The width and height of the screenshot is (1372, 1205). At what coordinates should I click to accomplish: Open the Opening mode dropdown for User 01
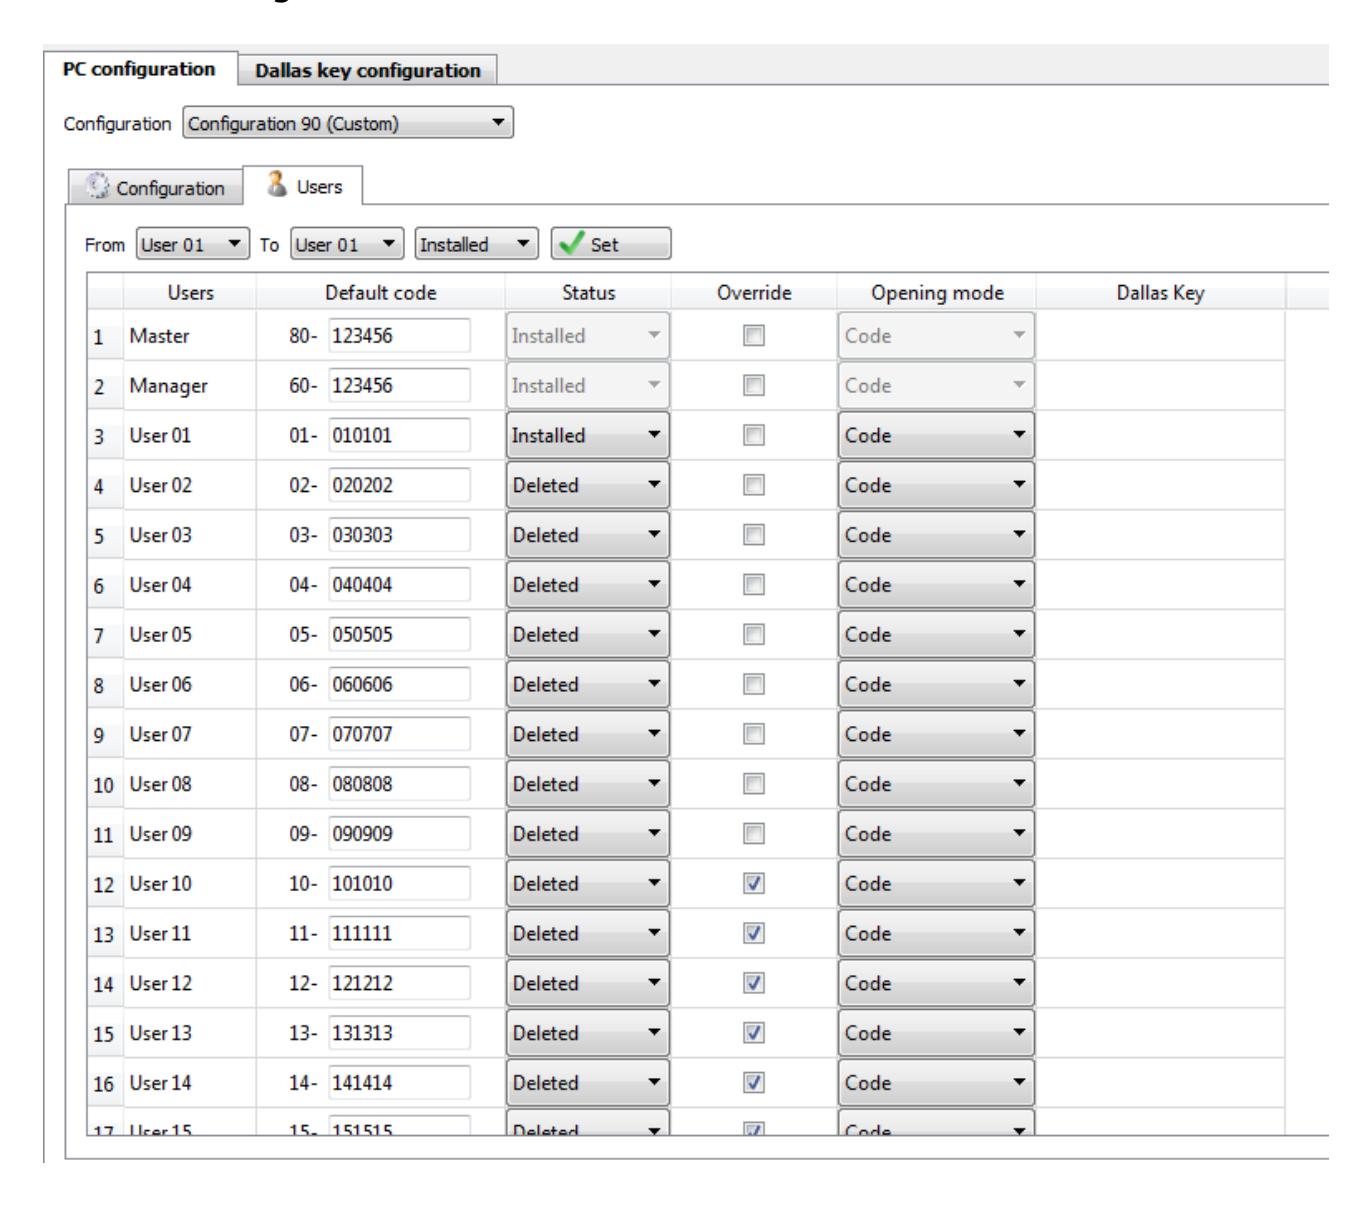[x=936, y=436]
